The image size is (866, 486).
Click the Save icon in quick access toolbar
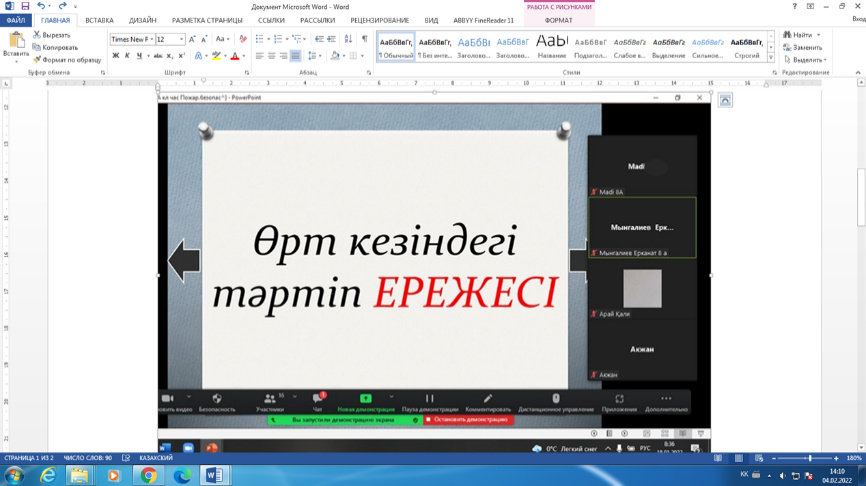25,6
